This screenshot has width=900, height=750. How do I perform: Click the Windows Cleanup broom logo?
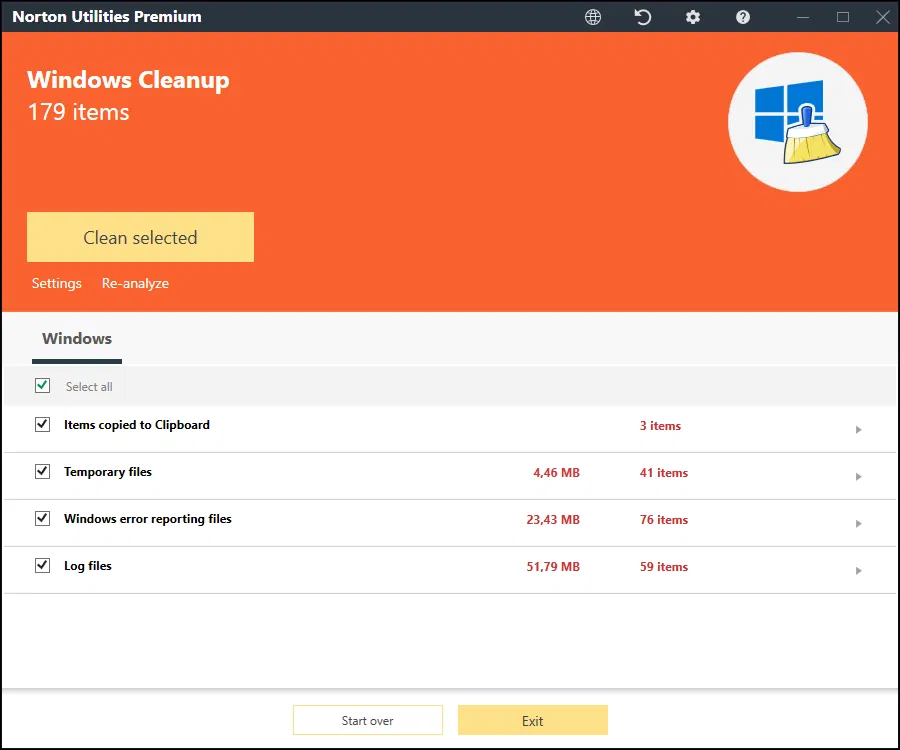798,122
